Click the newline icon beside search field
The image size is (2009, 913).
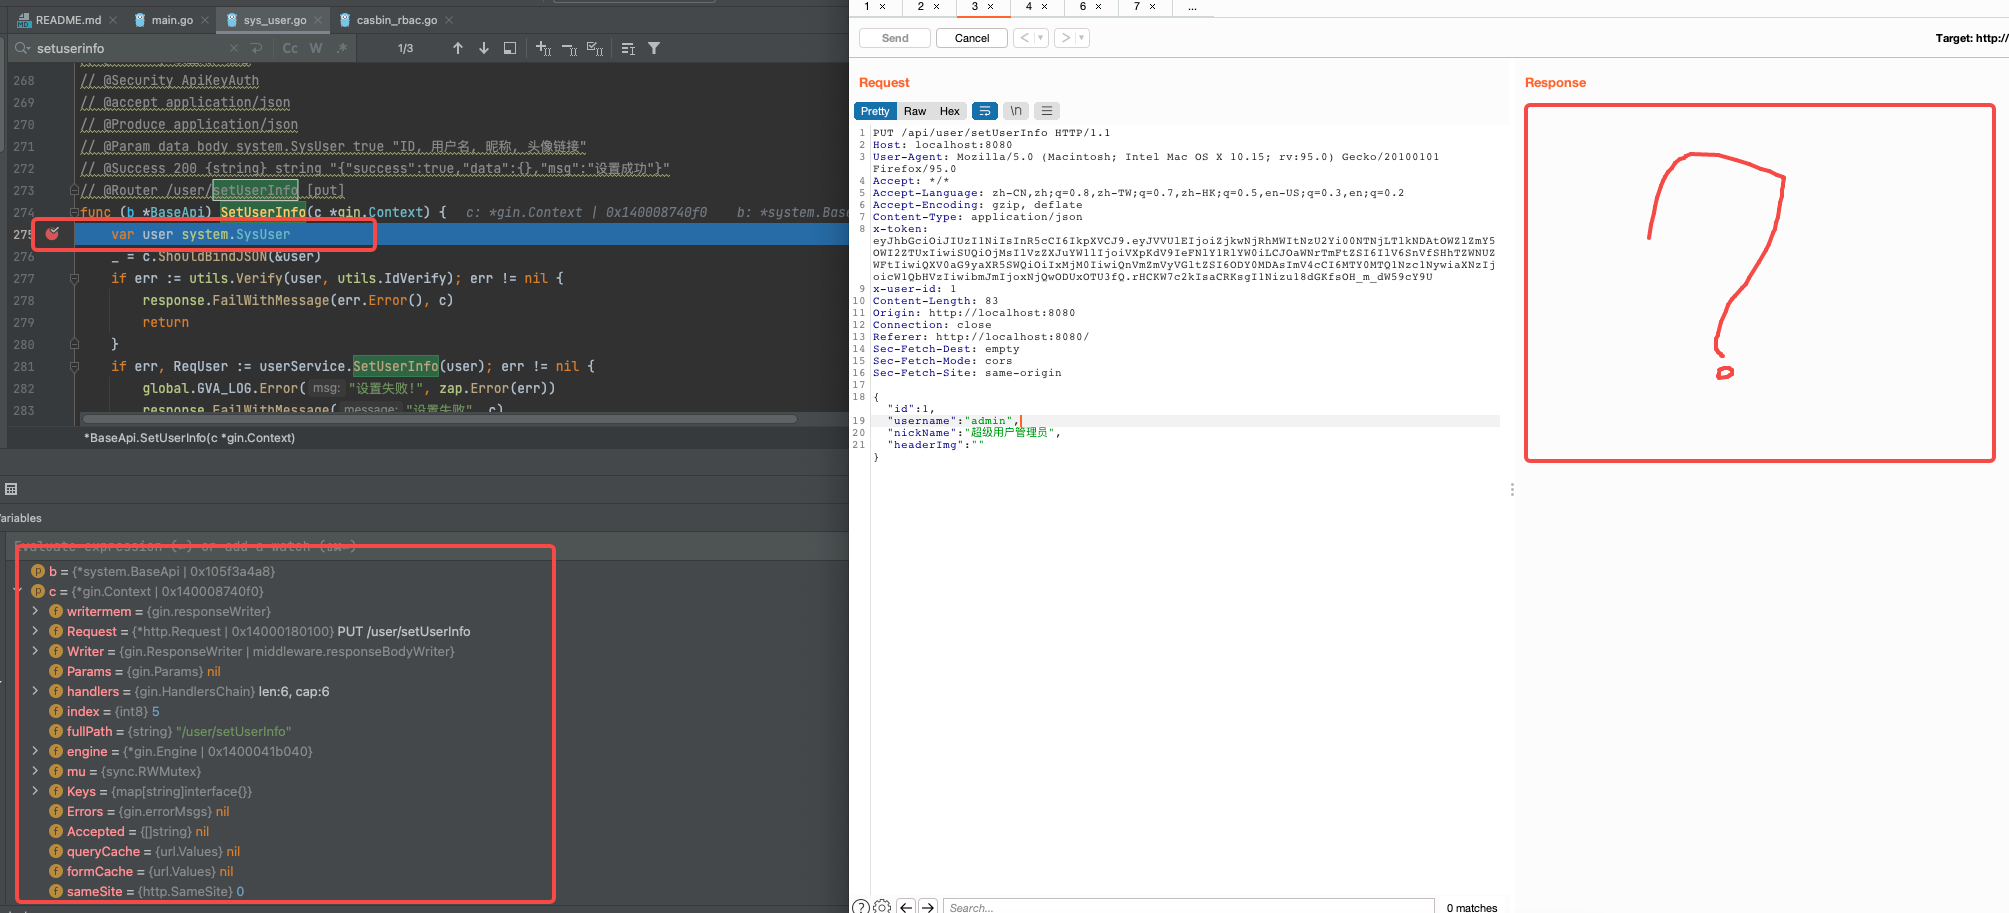257,48
